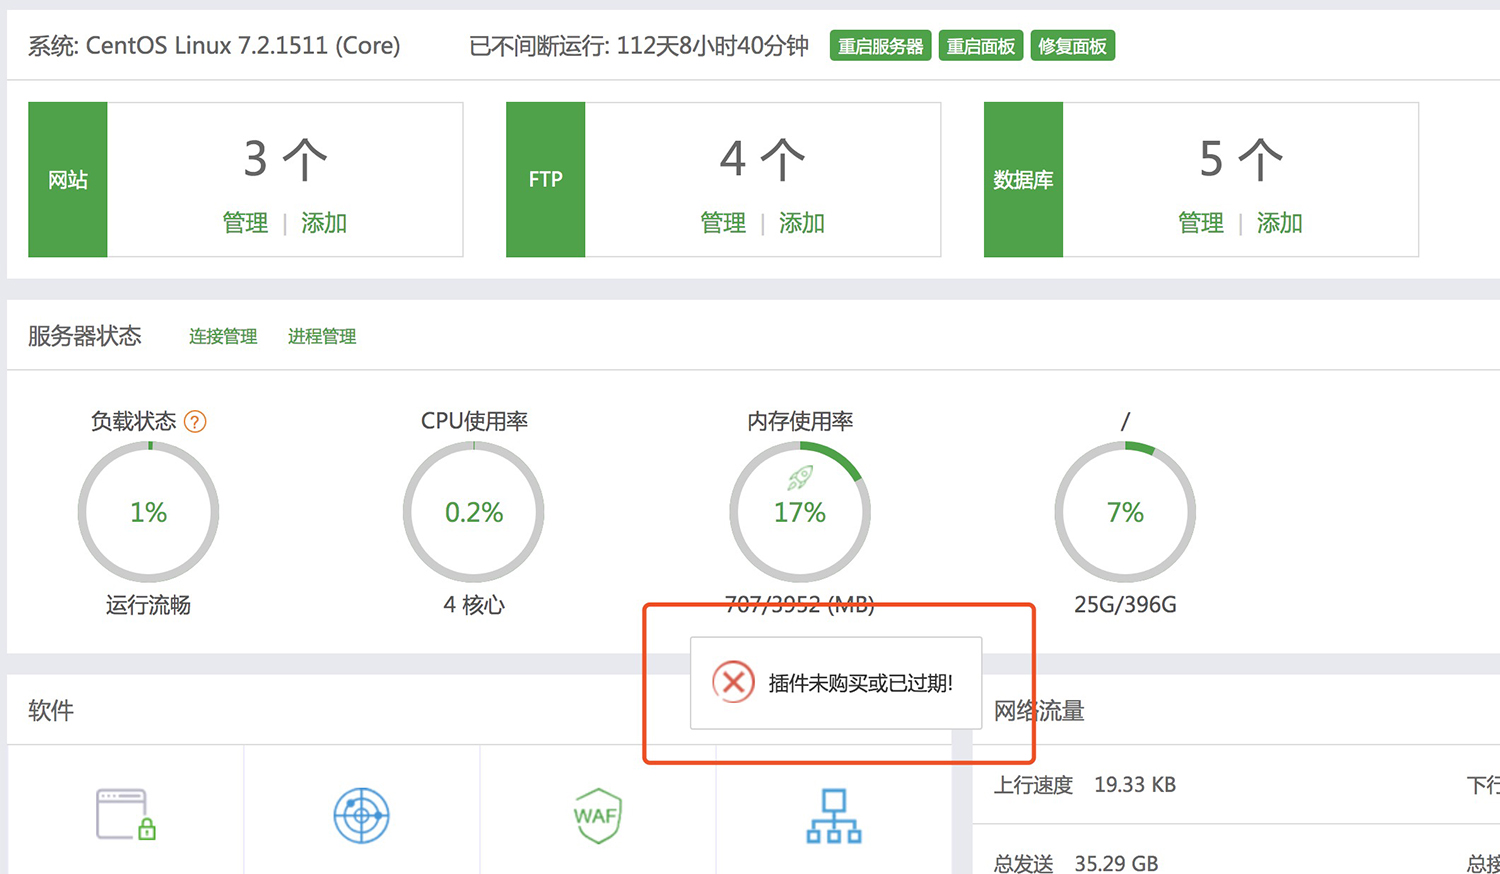Viewport: 1500px width, 874px height.
Task: Click the 运行流畅 status label
Action: pos(148,605)
